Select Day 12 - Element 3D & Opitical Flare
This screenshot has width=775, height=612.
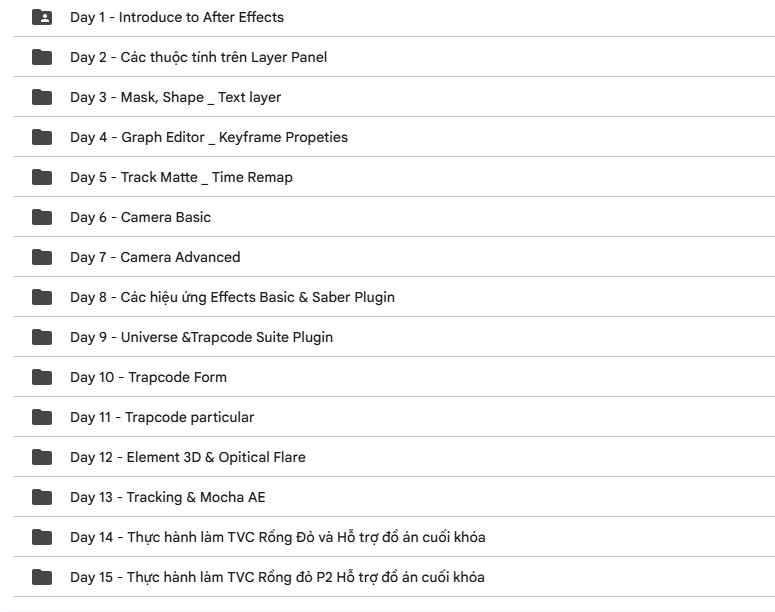pyautogui.click(x=188, y=457)
